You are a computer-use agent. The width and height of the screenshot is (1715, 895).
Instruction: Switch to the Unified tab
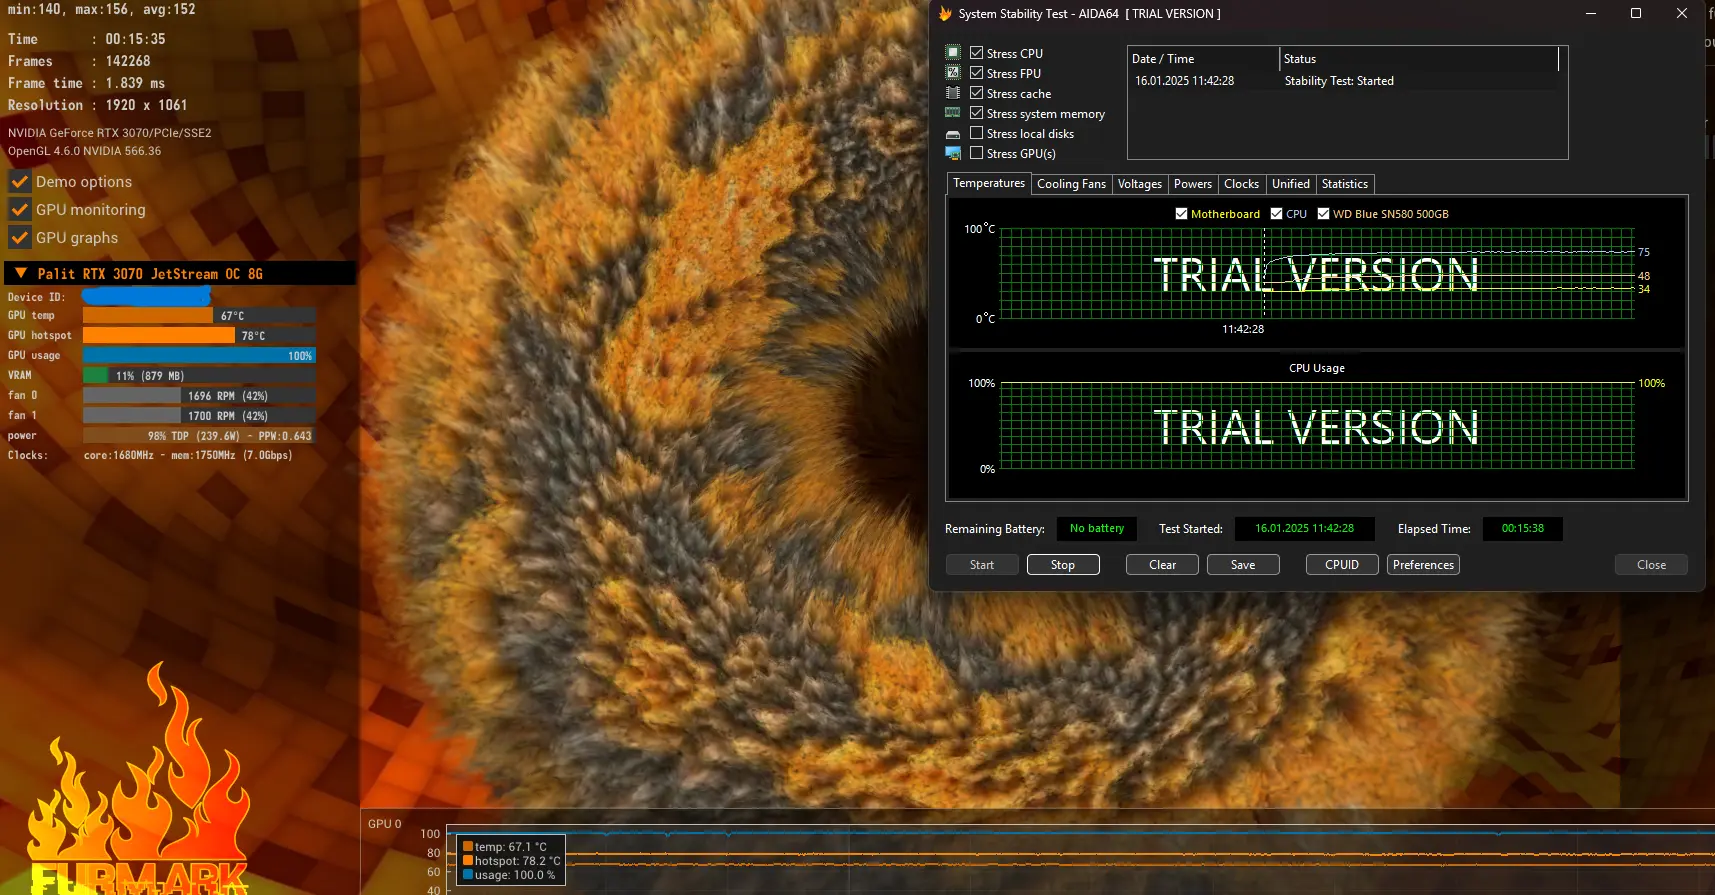click(1291, 184)
